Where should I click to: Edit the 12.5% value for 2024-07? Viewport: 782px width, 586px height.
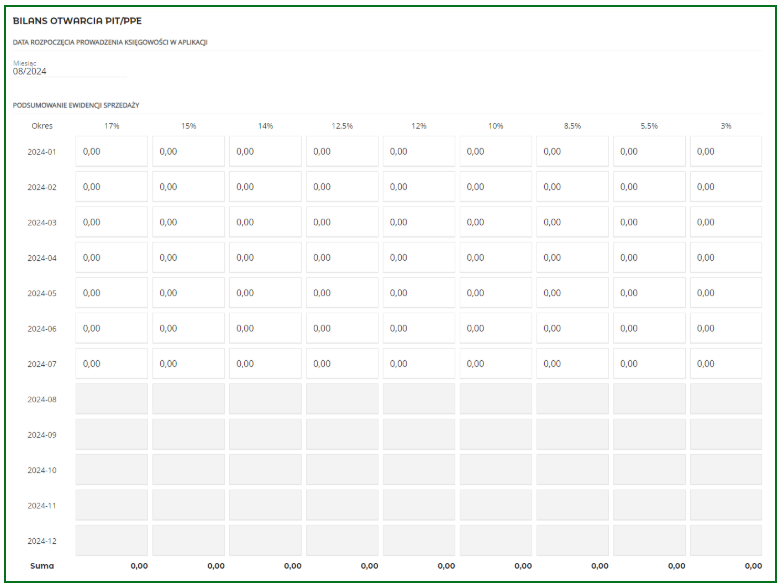[x=342, y=364]
